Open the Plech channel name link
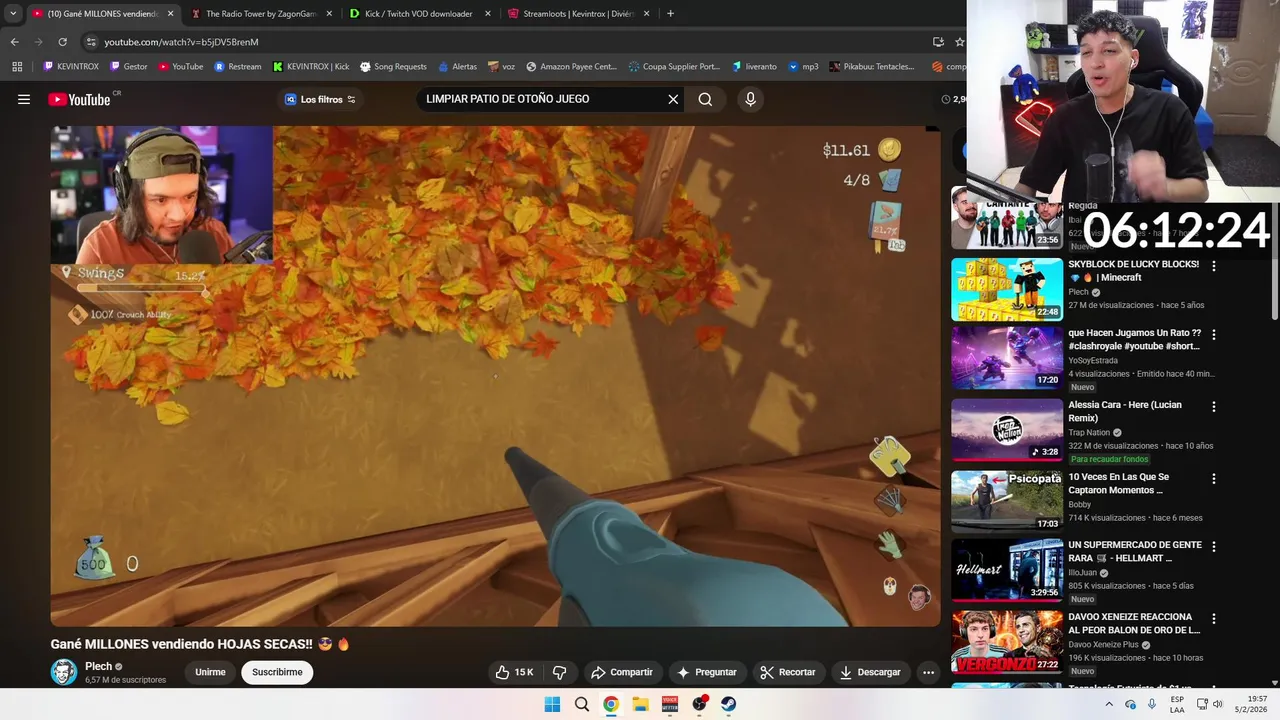The height and width of the screenshot is (720, 1280). click(98, 666)
